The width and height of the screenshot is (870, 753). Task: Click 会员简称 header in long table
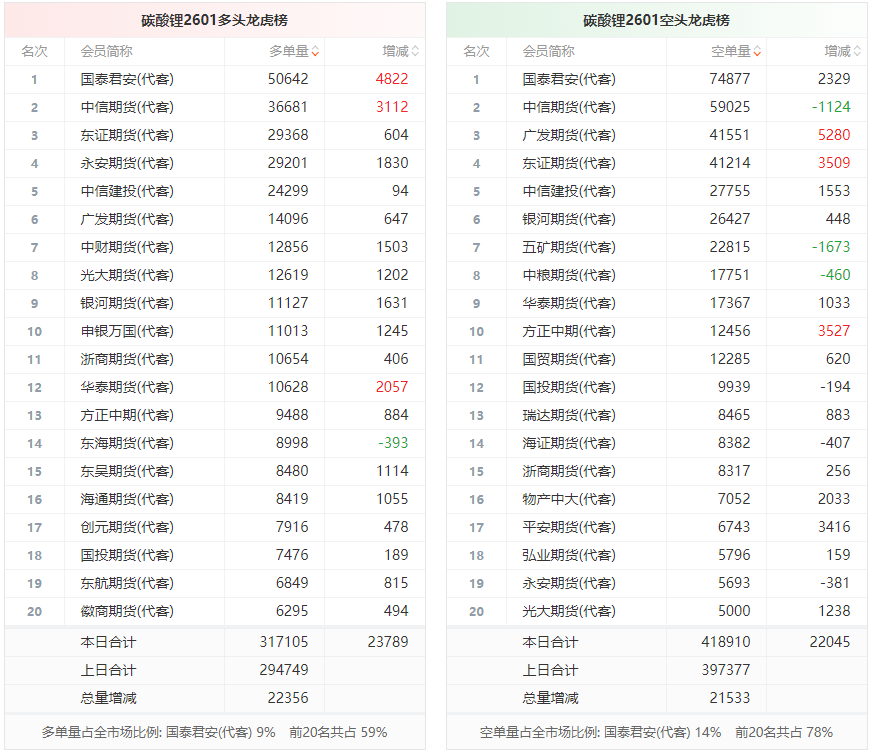pyautogui.click(x=107, y=52)
